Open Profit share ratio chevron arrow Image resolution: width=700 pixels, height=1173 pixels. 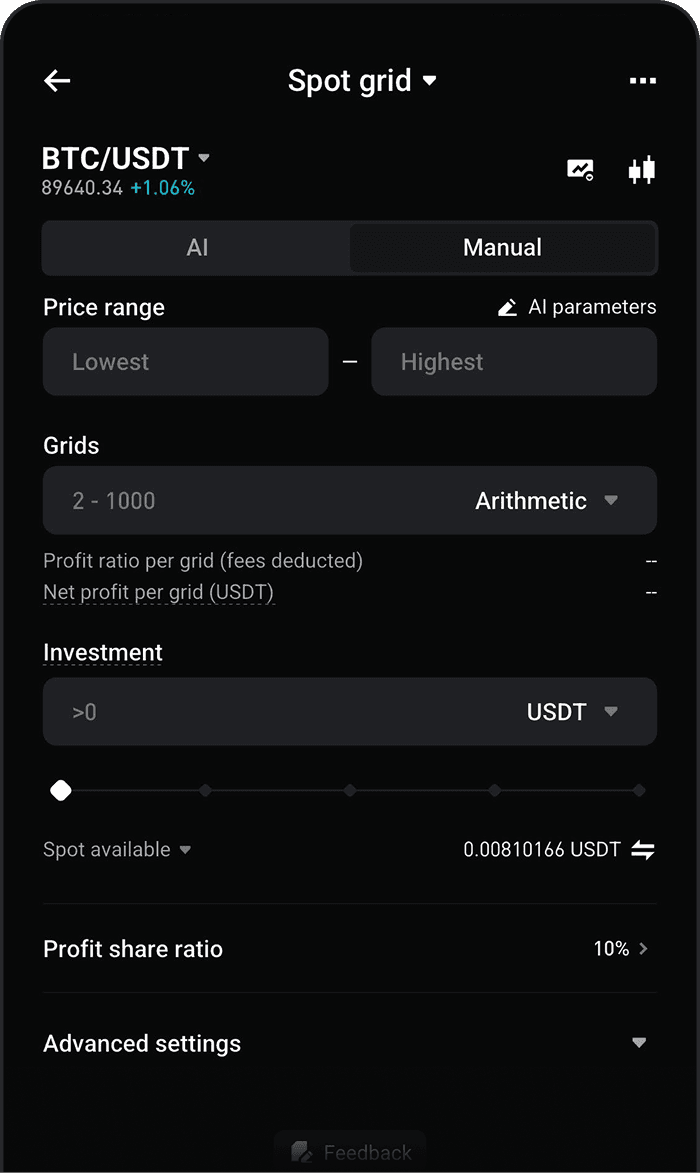(x=644, y=949)
